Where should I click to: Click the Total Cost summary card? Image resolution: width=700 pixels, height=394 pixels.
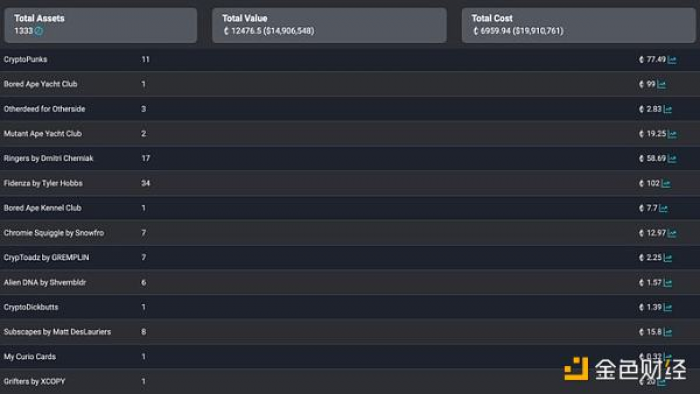pyautogui.click(x=578, y=25)
